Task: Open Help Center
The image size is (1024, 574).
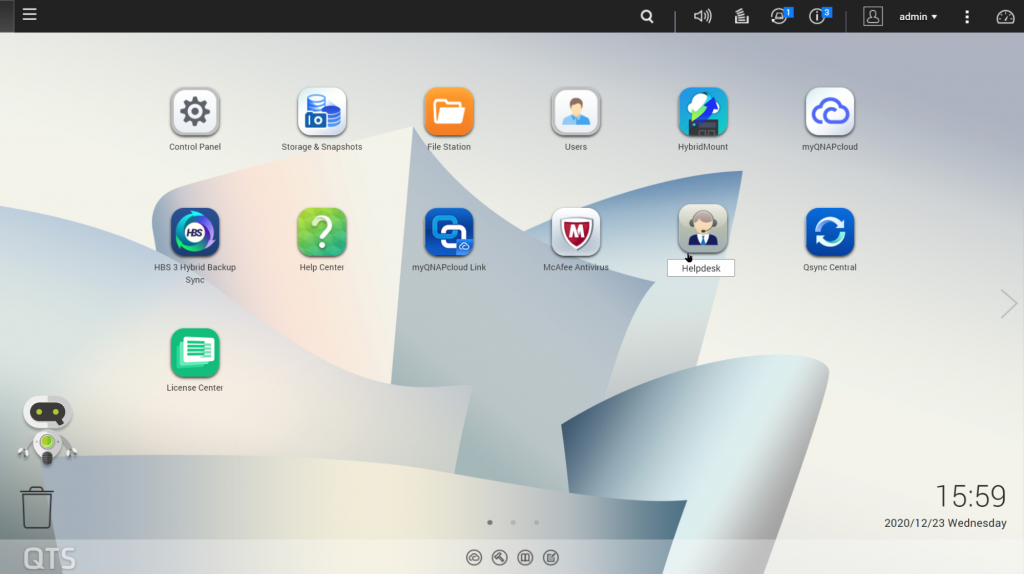Action: tap(321, 232)
